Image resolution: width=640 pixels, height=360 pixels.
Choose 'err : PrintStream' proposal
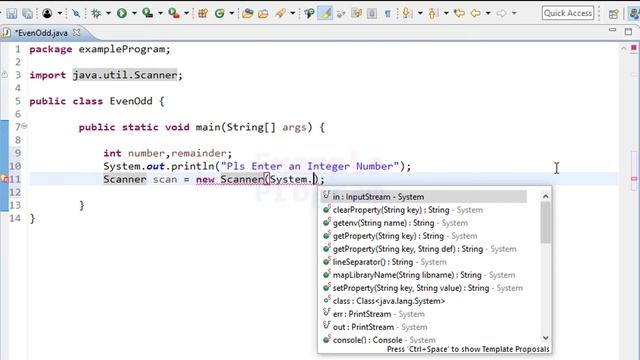pos(423,314)
